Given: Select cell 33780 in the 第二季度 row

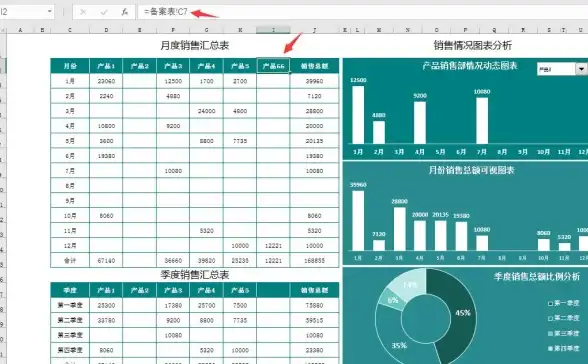Looking at the screenshot, I should pyautogui.click(x=106, y=320).
